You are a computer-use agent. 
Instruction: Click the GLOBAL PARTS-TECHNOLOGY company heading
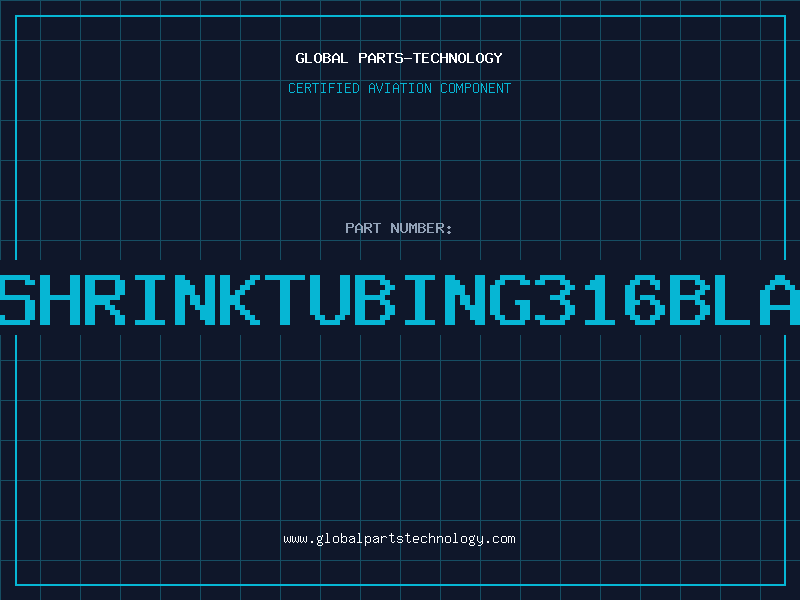399,58
